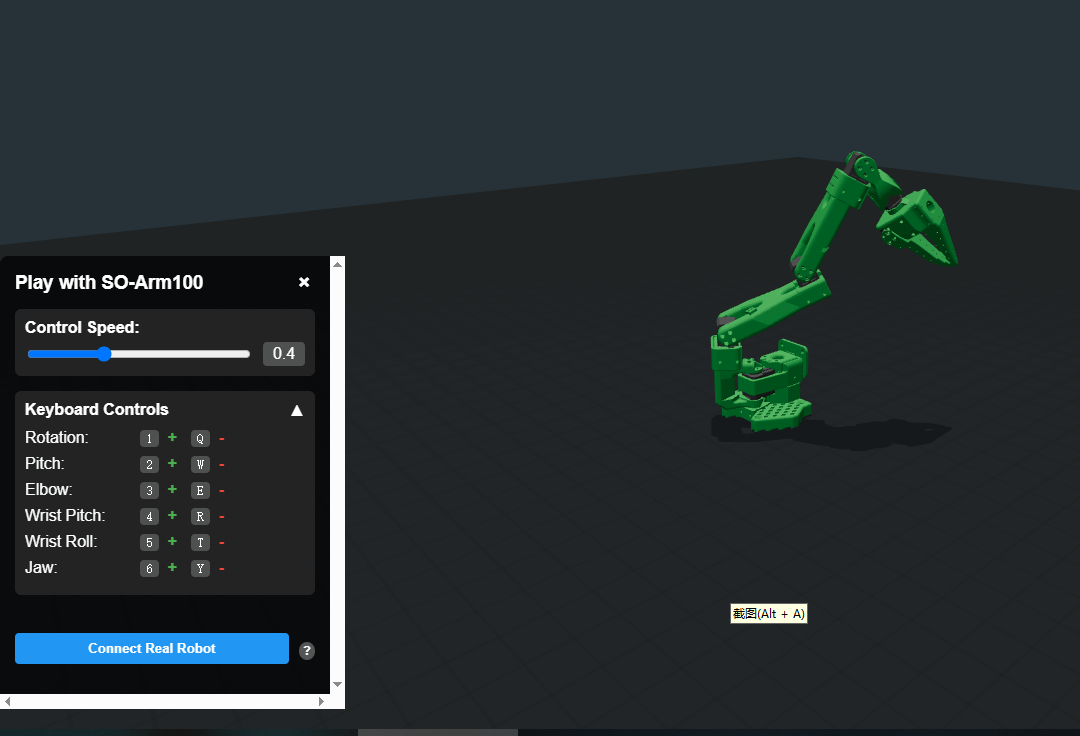Collapse the Keyboard Controls section
Image resolution: width=1080 pixels, height=736 pixels.
[296, 410]
